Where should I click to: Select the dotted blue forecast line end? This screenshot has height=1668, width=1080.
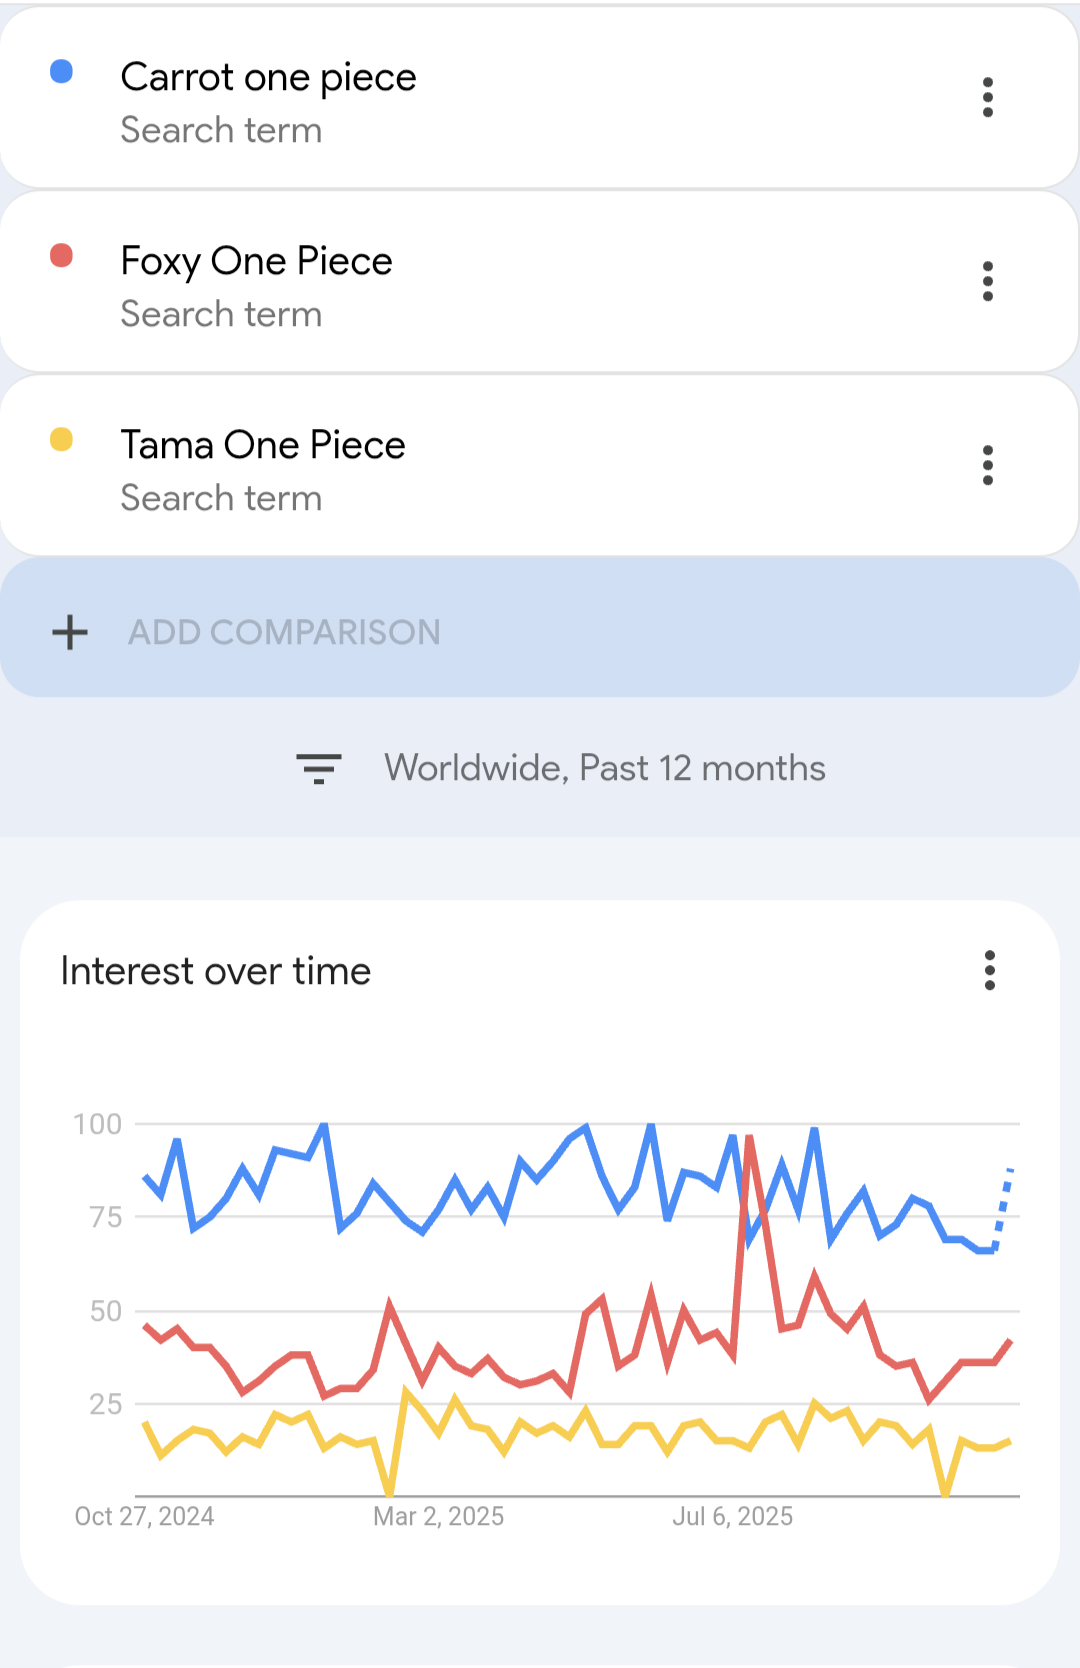point(1011,1169)
